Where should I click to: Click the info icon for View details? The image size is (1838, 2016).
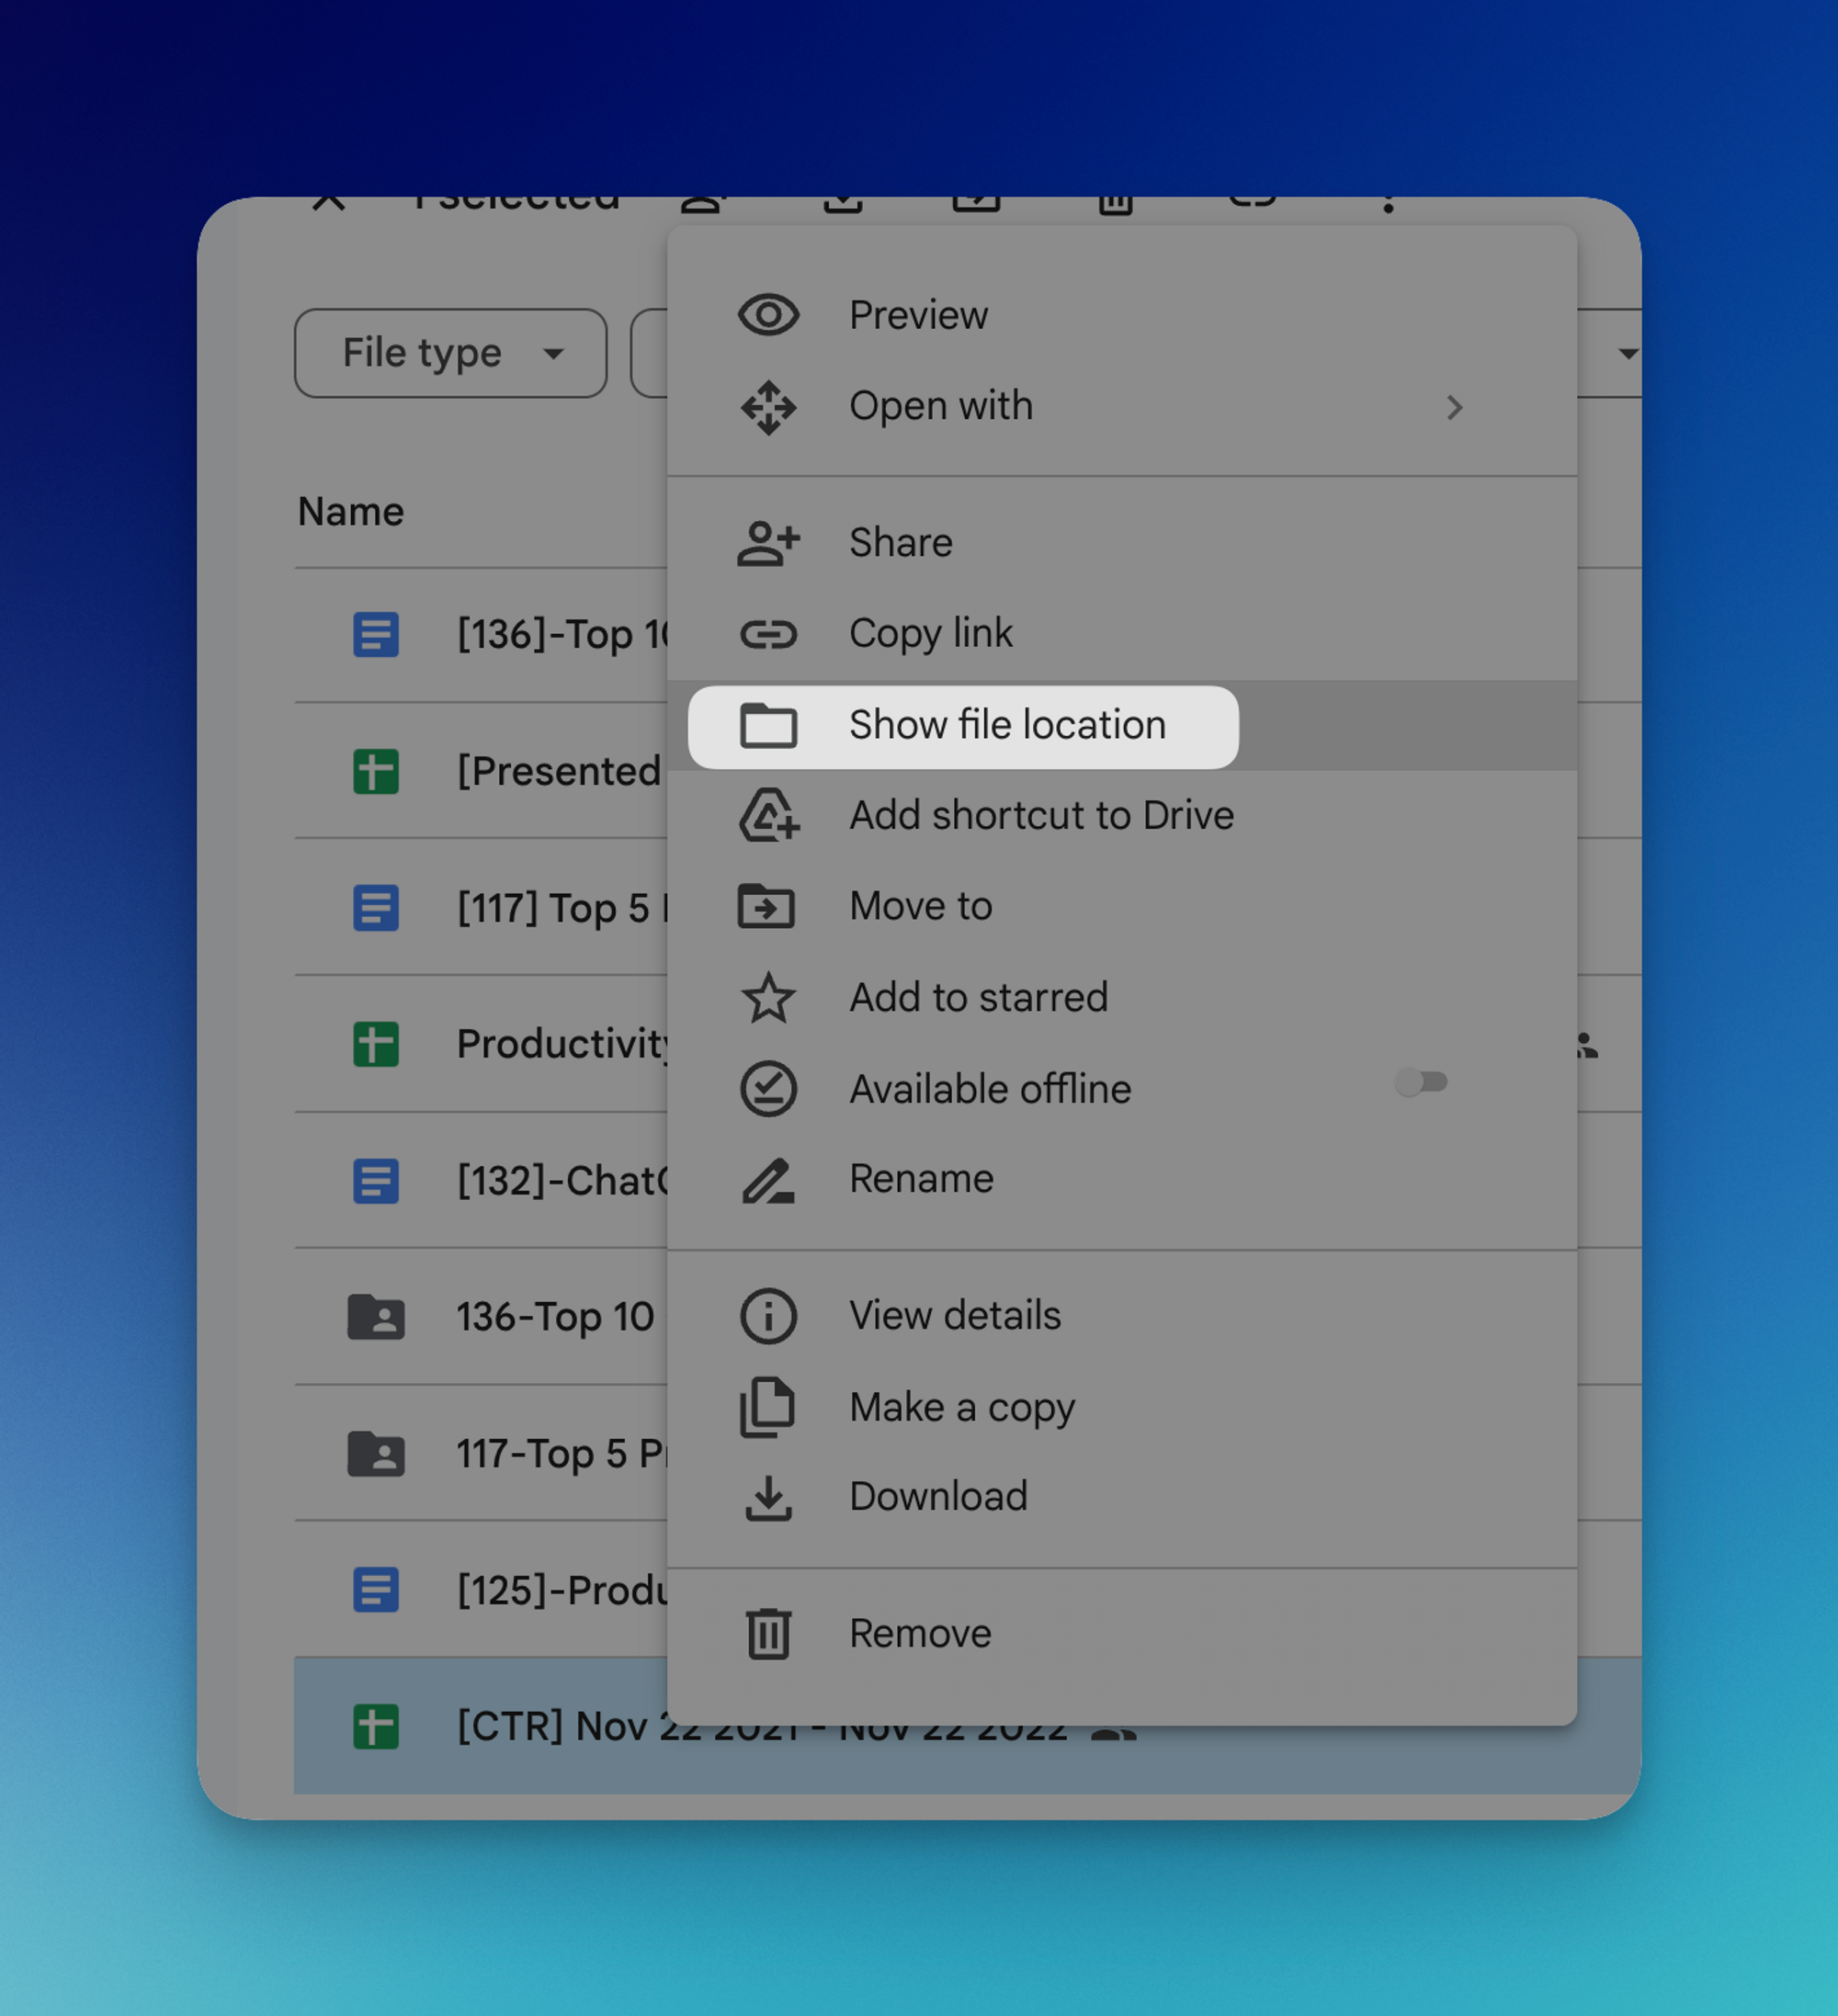pos(768,1316)
